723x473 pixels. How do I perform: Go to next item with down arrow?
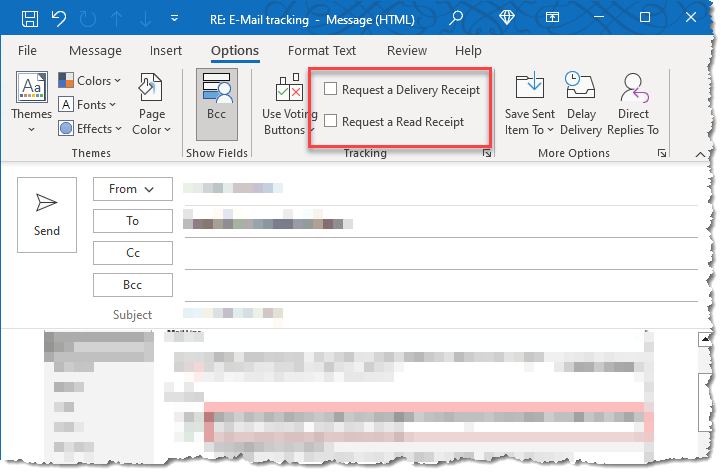[146, 19]
